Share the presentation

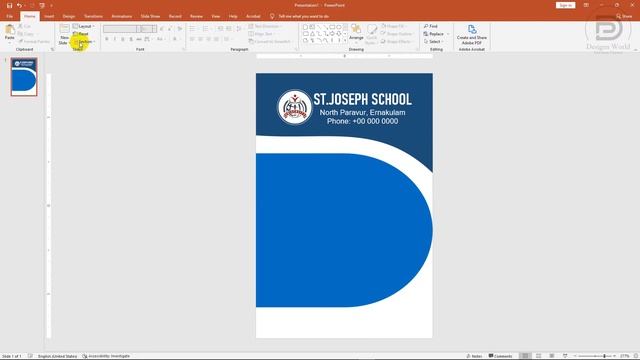click(624, 16)
